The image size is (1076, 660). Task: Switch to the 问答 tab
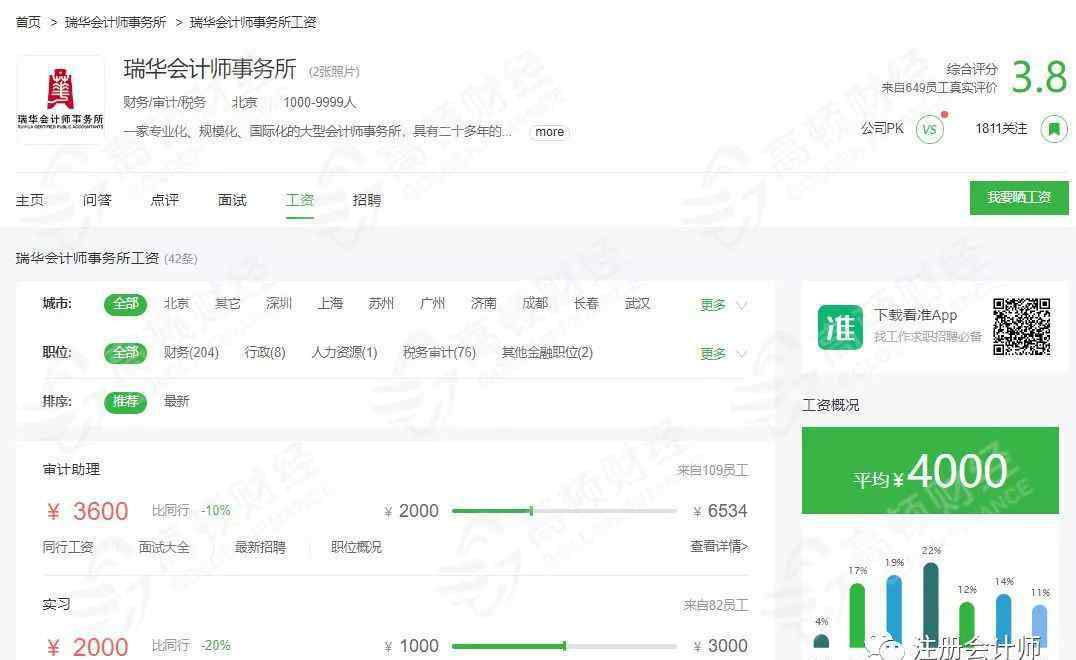click(x=97, y=200)
